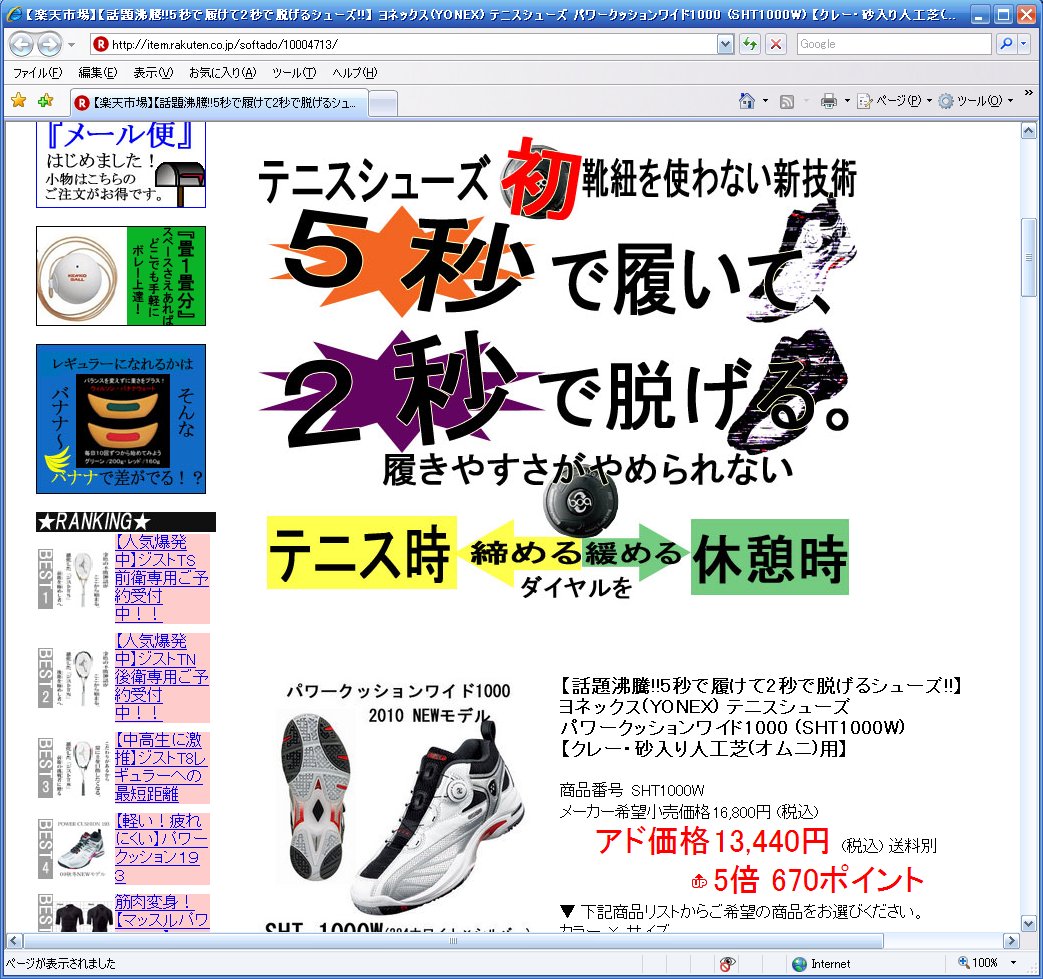This screenshot has height=979, width=1043.
Task: Click the dial closure image in banner
Action: 580,500
